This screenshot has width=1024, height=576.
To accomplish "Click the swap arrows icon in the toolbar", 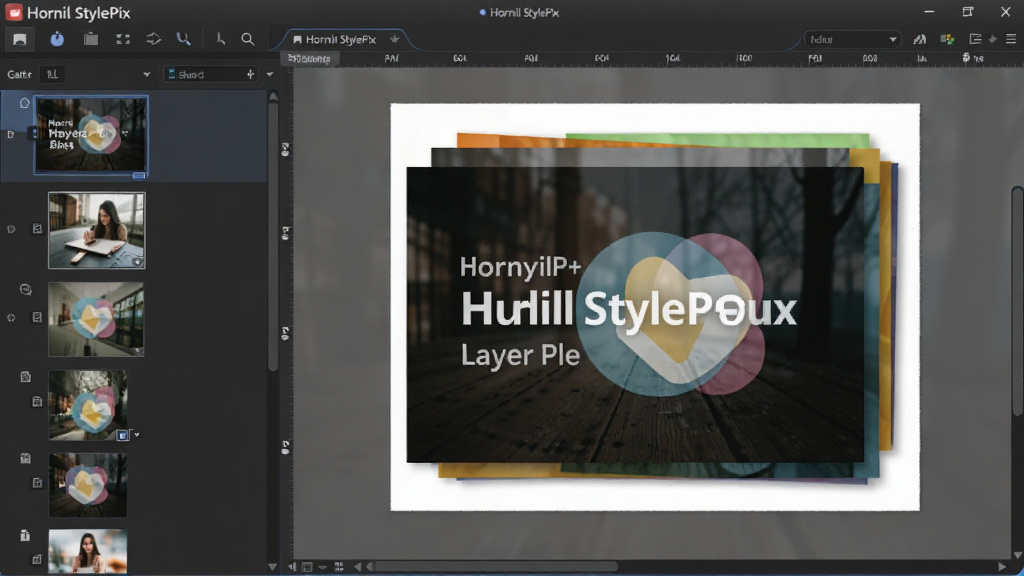I will coord(153,39).
